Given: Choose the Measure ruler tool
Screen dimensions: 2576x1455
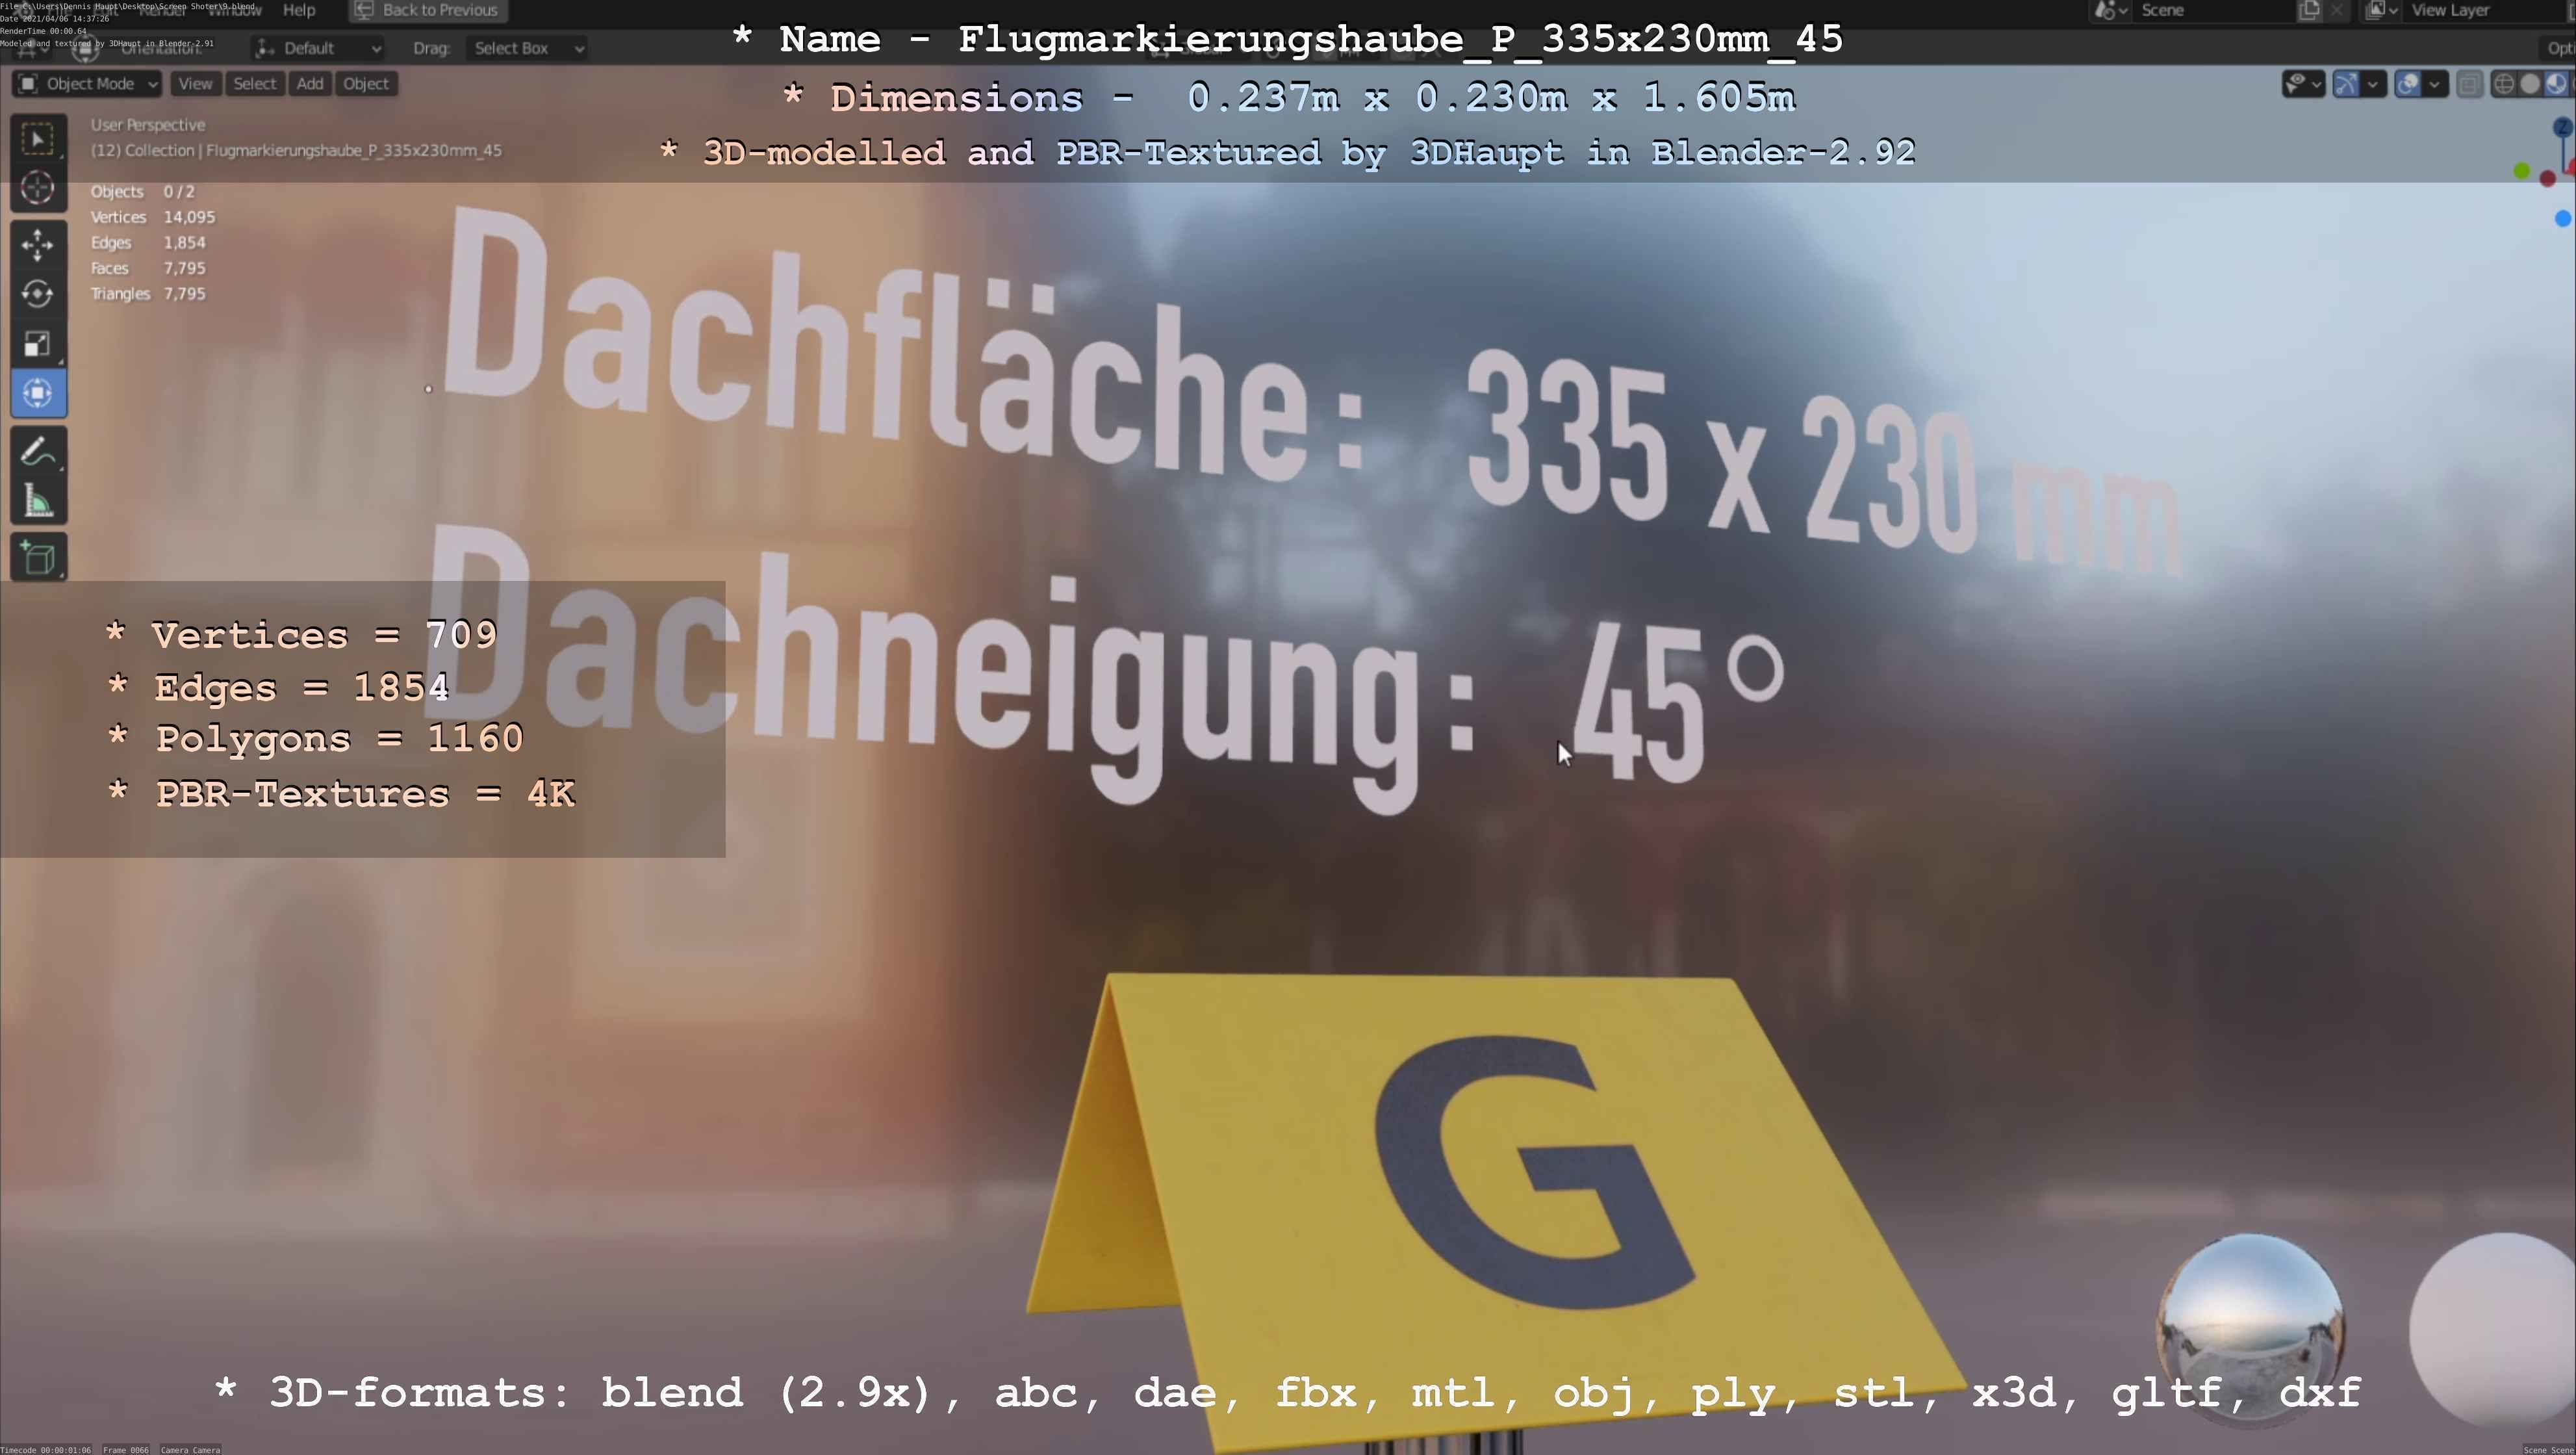Looking at the screenshot, I should tap(38, 502).
